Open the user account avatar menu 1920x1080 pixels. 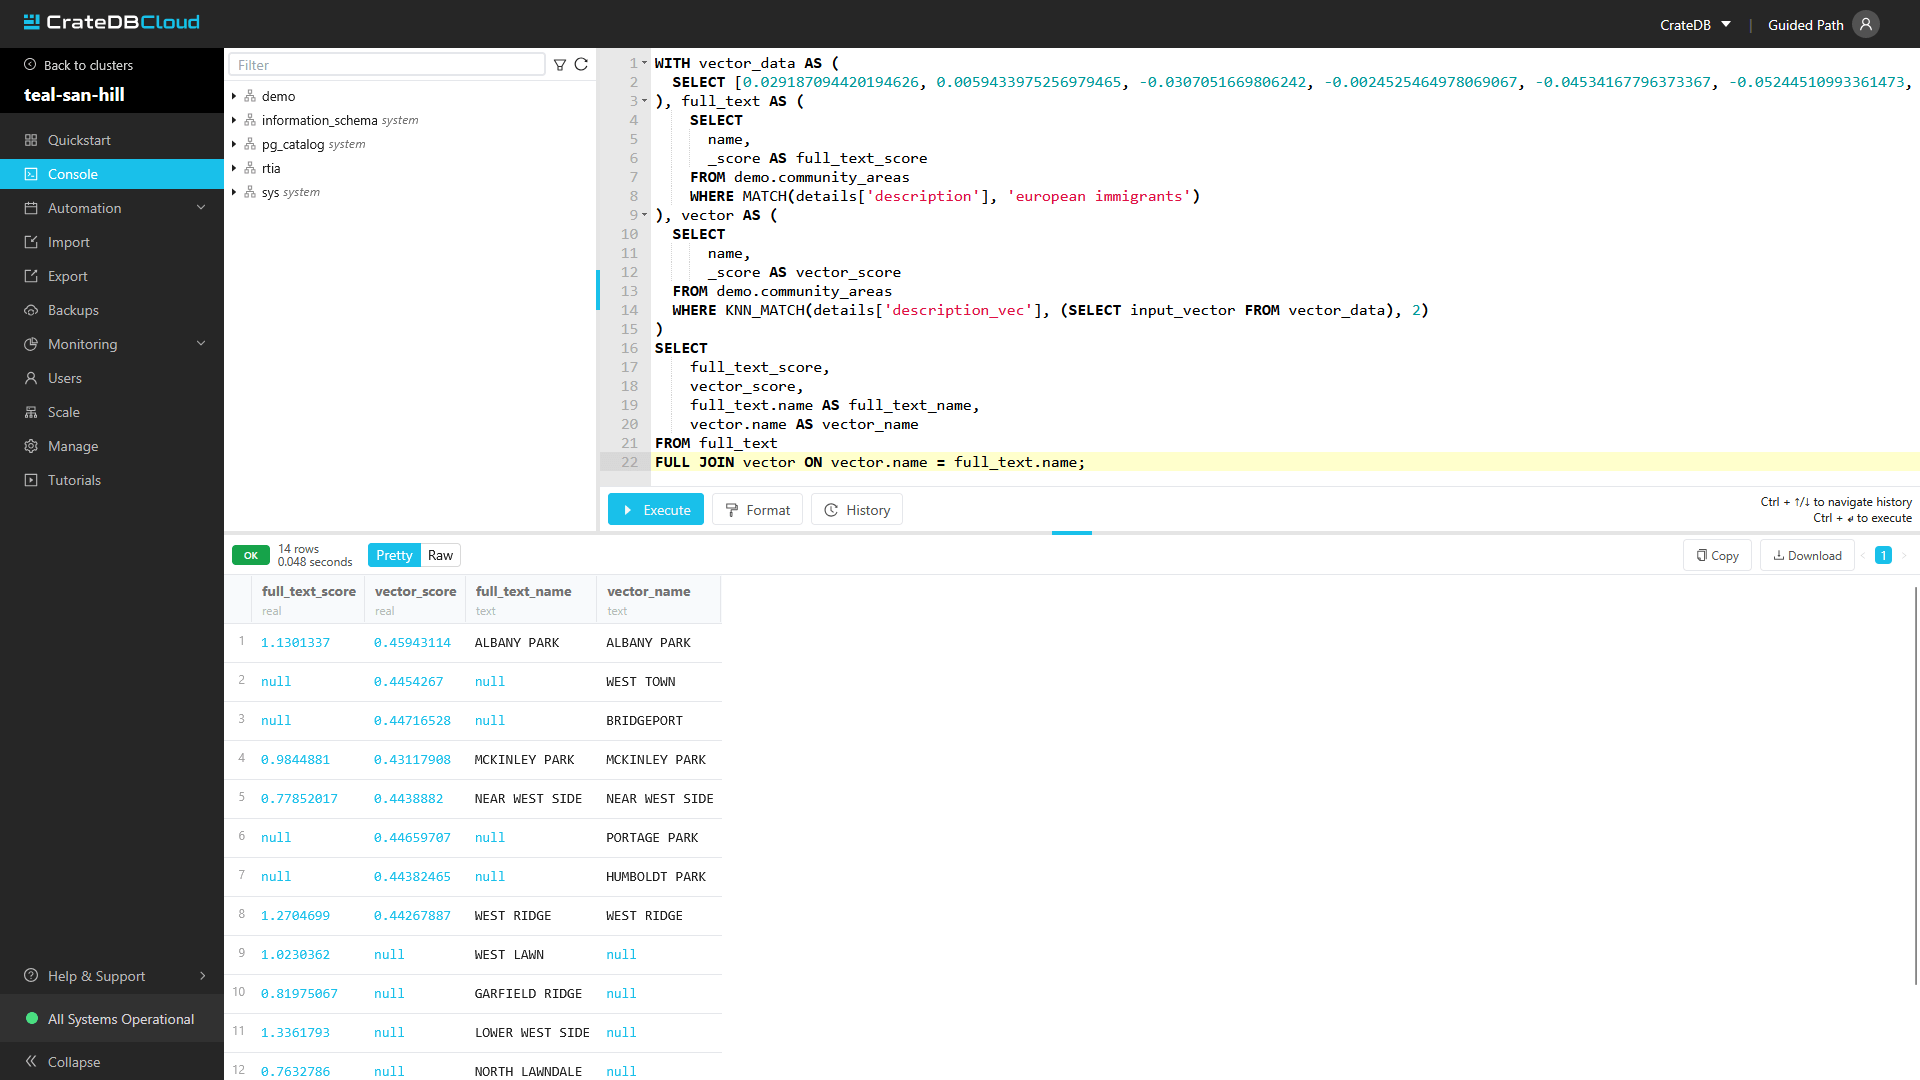[1866, 25]
